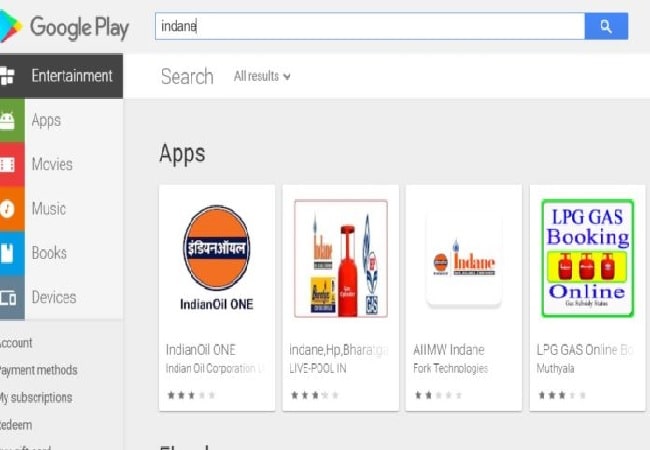This screenshot has height=450, width=650.
Task: Select the blue Books icon
Action: coord(8,253)
